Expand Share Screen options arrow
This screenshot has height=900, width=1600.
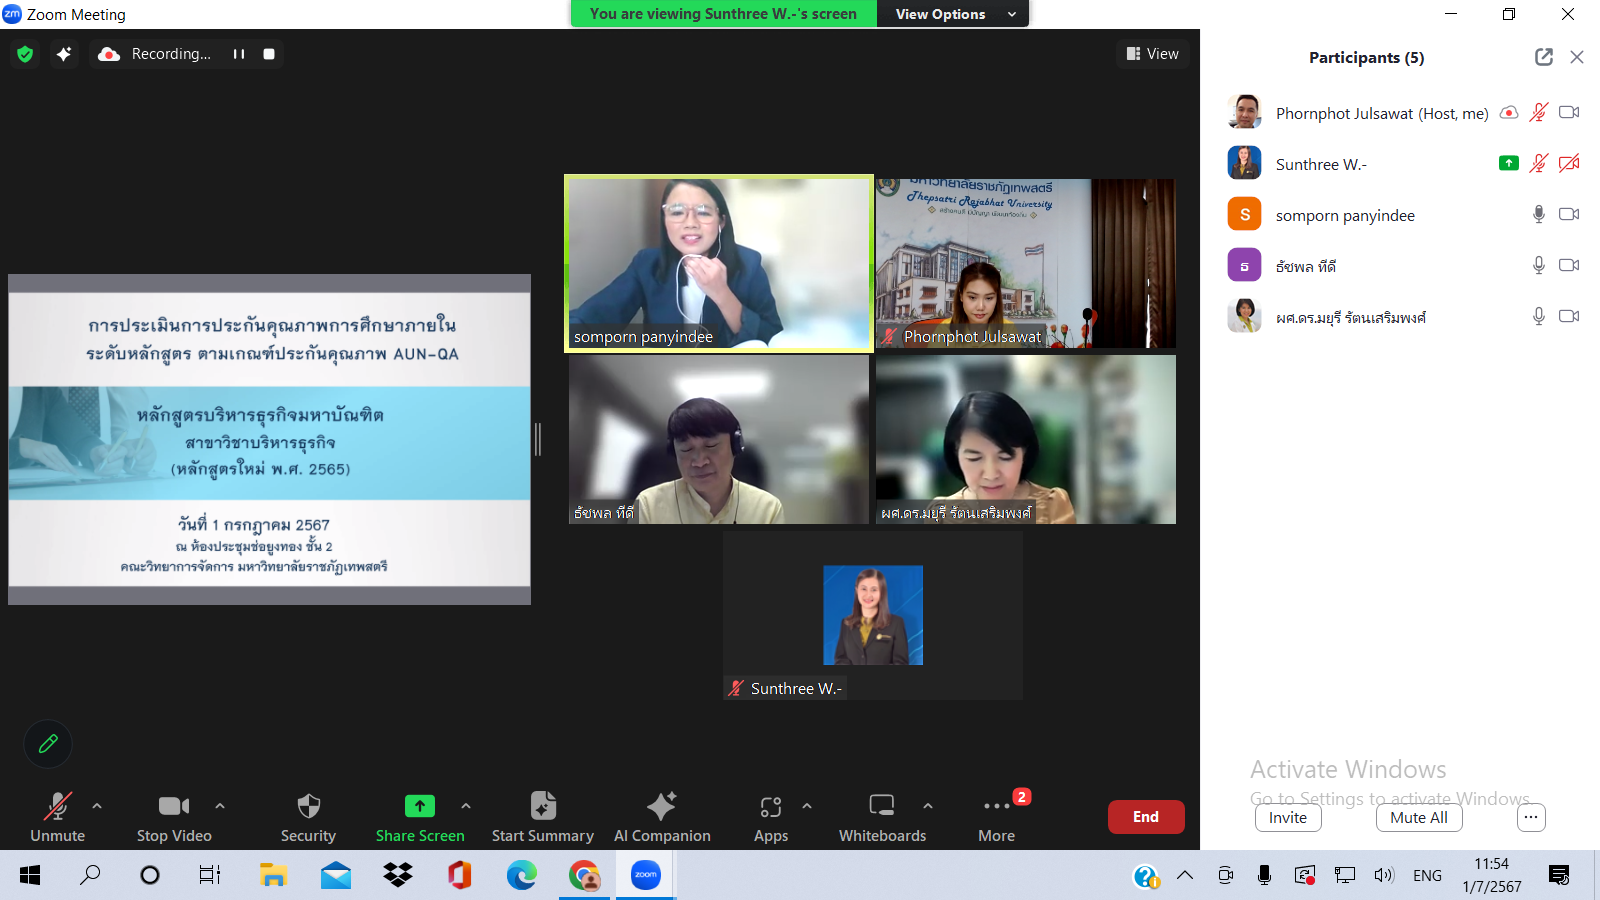[466, 805]
